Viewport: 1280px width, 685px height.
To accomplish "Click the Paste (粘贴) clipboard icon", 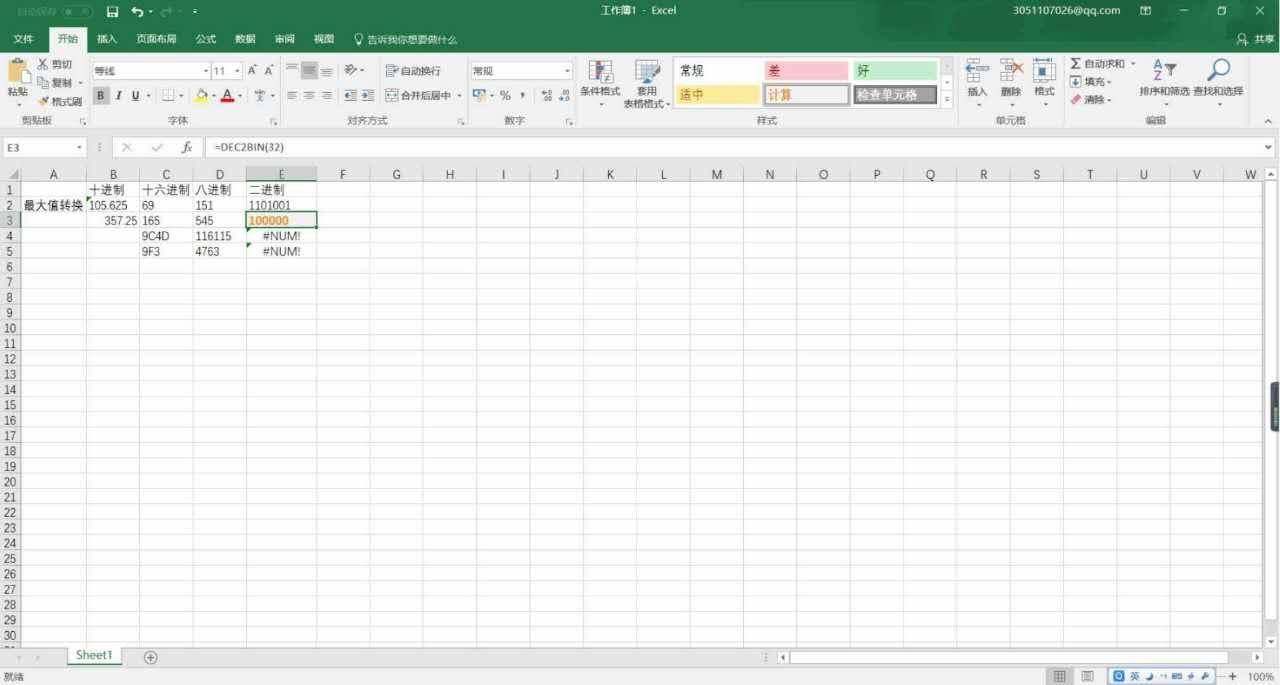I will [18, 72].
